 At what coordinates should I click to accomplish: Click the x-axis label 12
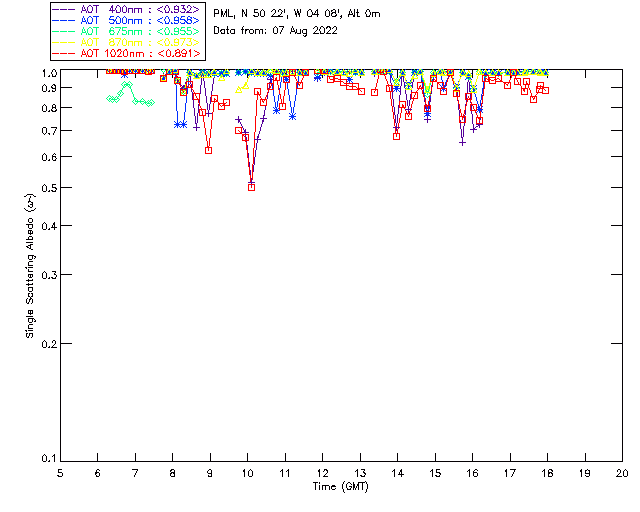[322, 473]
